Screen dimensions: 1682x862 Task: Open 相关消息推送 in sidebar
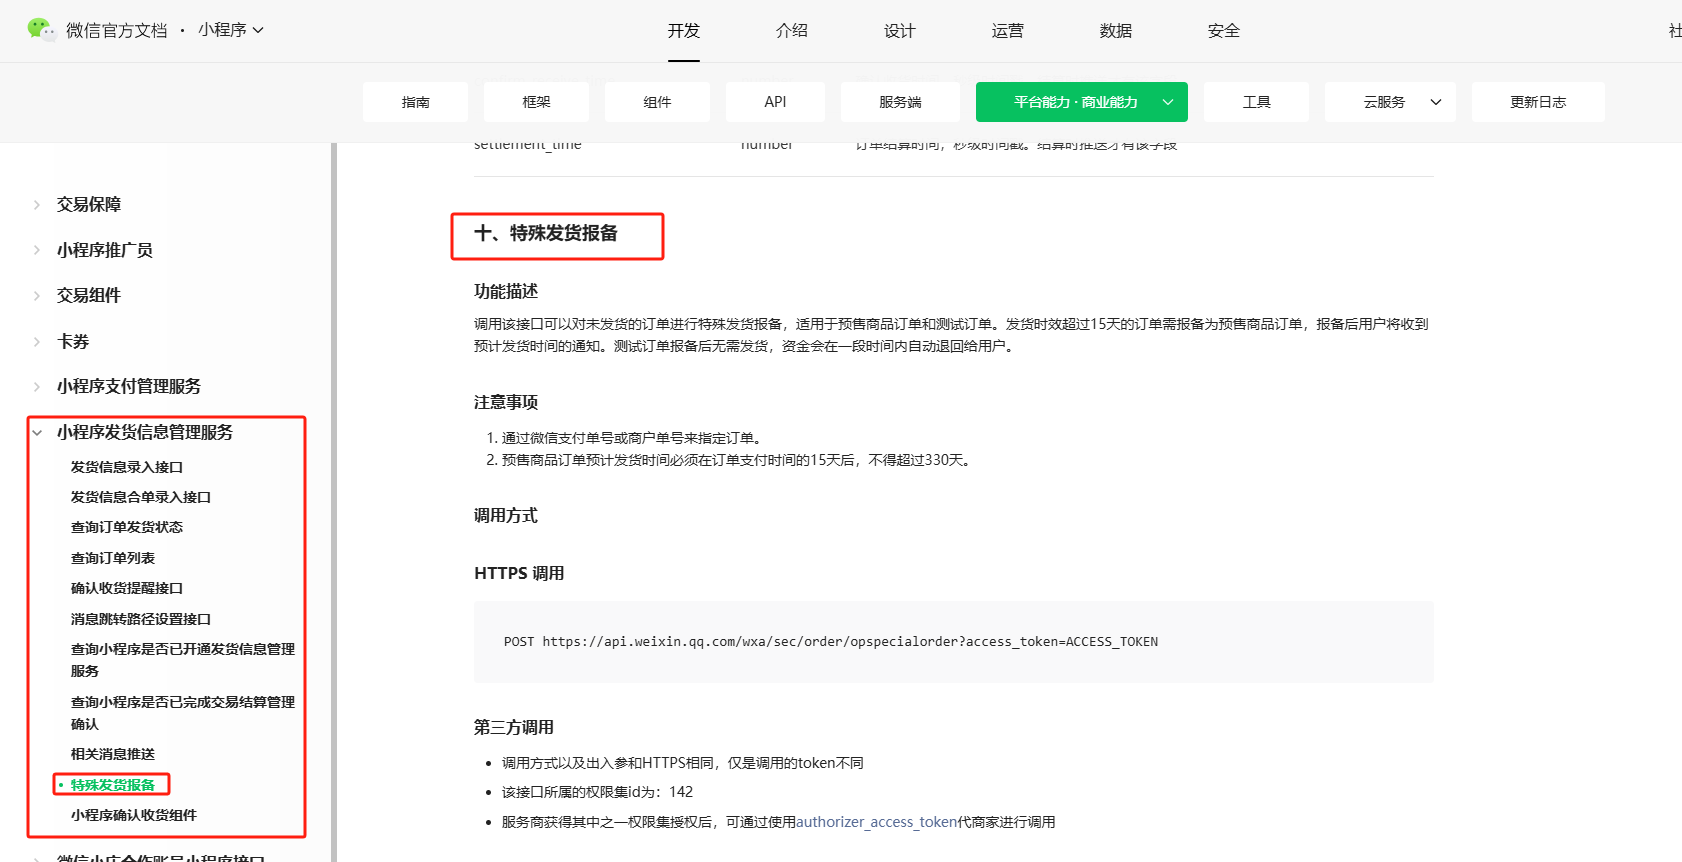tap(113, 754)
